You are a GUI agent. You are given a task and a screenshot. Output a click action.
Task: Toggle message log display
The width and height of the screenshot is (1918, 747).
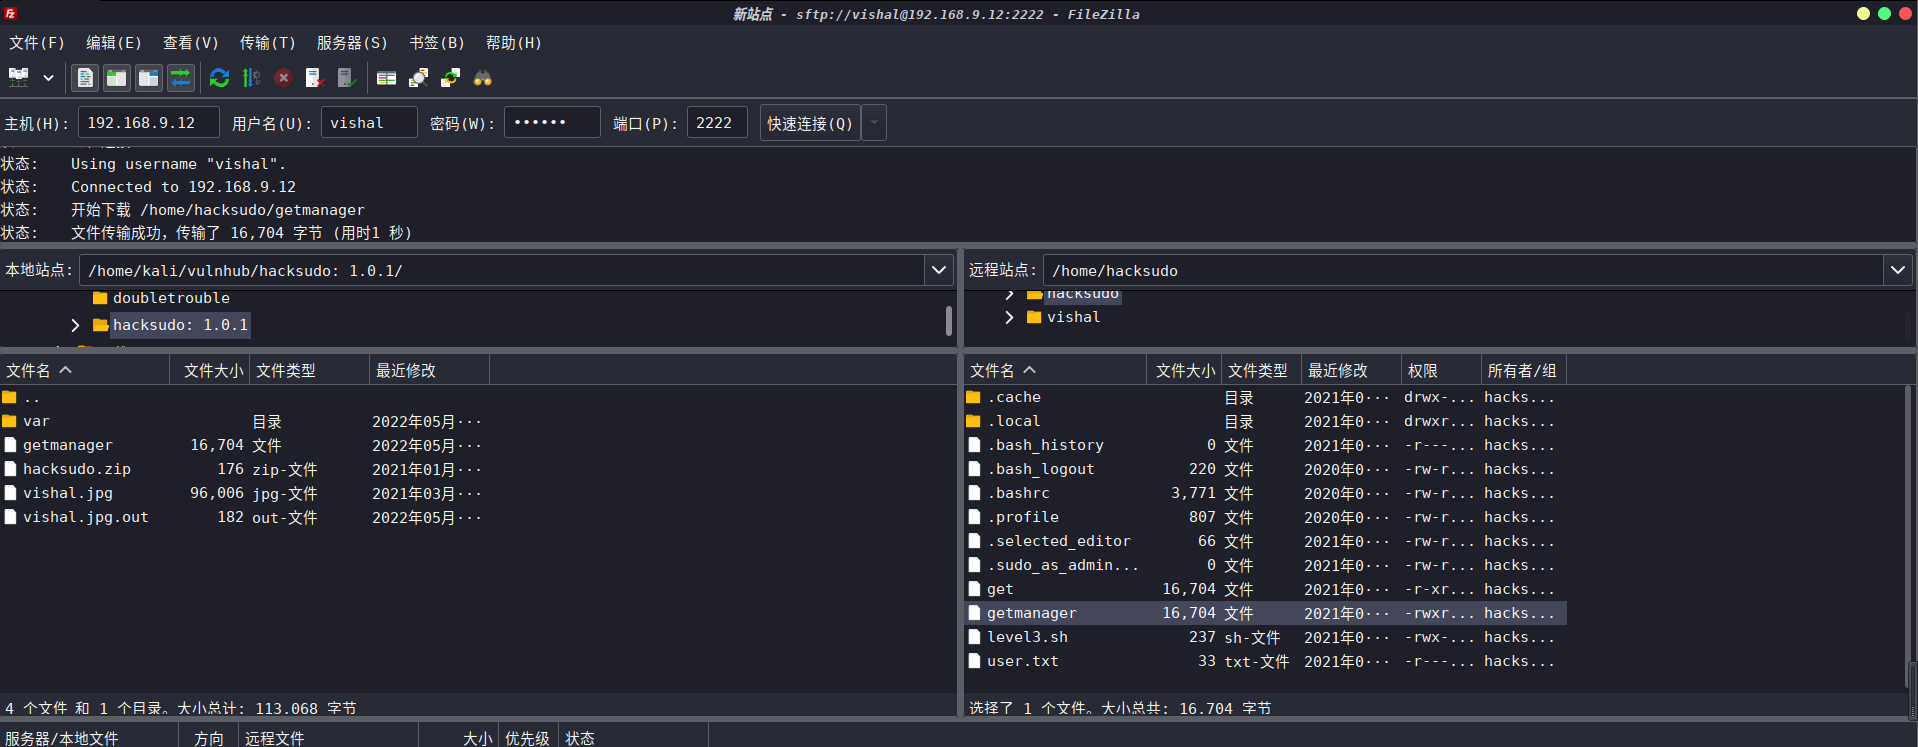point(85,77)
